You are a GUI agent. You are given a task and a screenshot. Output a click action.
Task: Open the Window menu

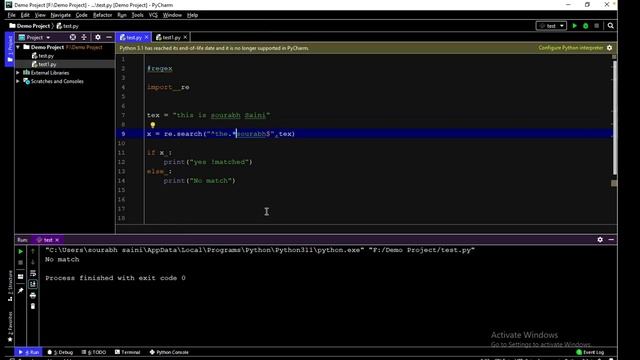click(x=172, y=15)
